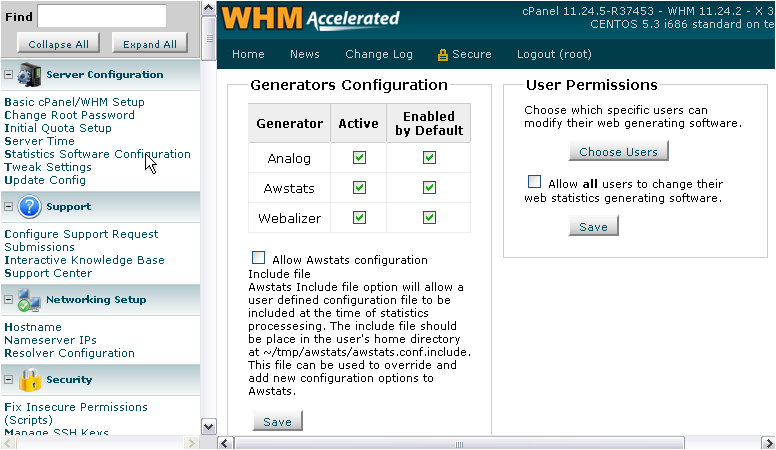Click Logout (root) in navigation bar
This screenshot has width=776, height=450.
[554, 54]
